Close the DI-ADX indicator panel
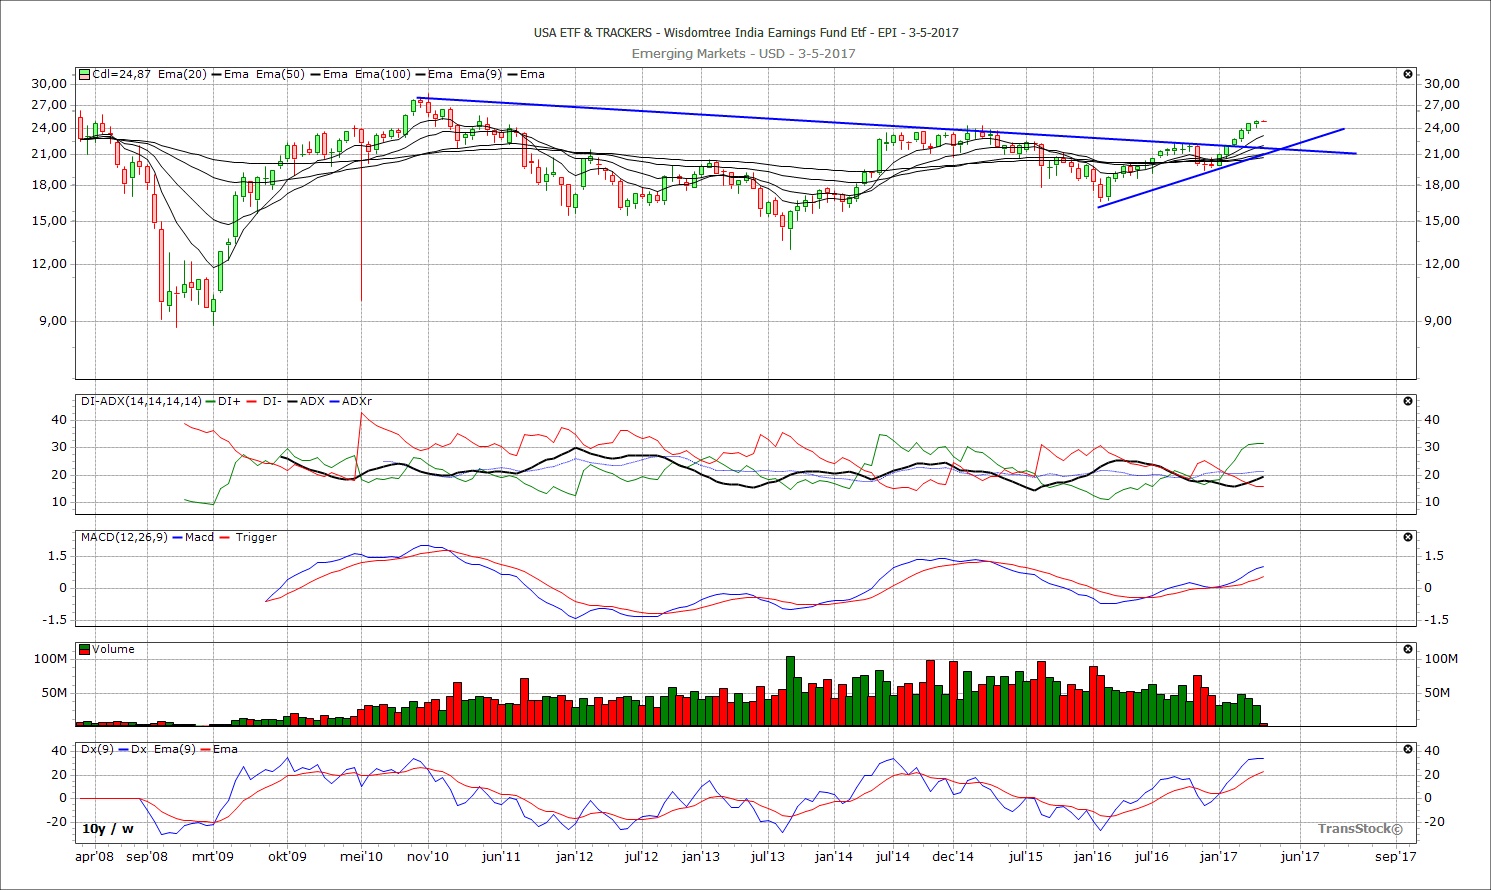 (x=1408, y=401)
